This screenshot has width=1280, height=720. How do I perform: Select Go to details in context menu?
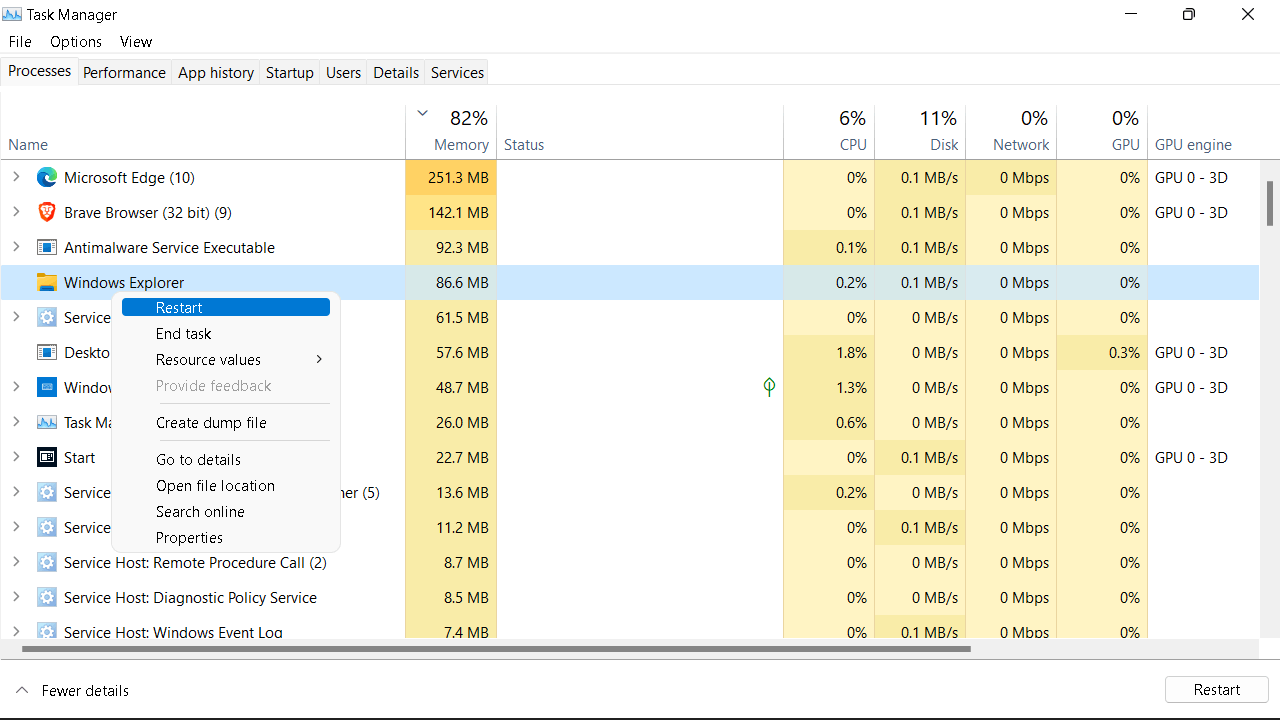[x=226, y=460]
